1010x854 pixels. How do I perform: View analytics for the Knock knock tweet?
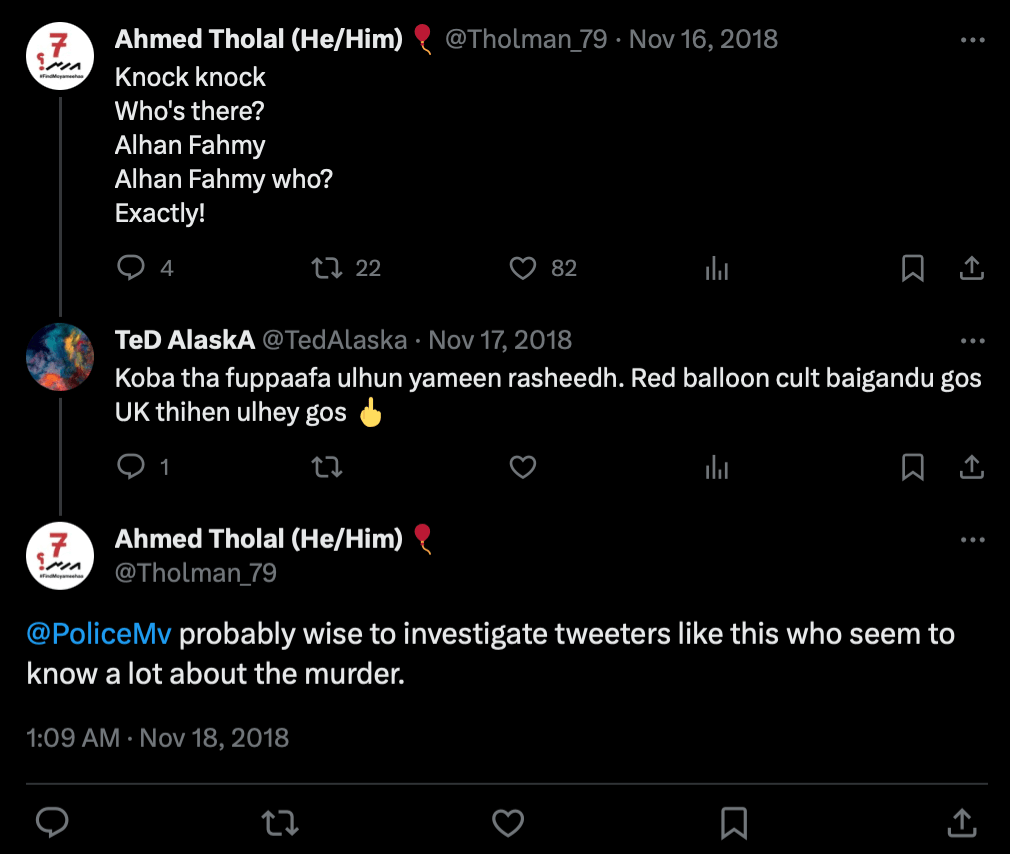coord(717,268)
